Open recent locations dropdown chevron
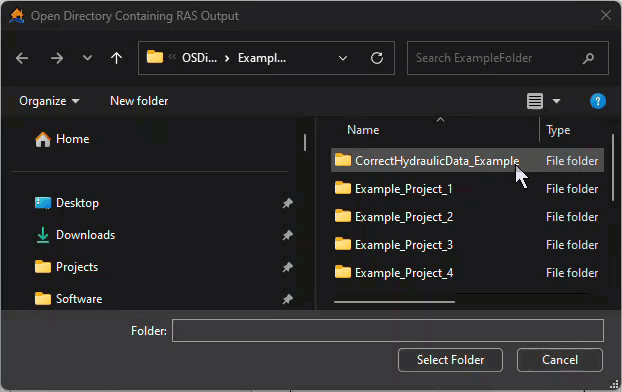The image size is (622, 392). pos(87,58)
